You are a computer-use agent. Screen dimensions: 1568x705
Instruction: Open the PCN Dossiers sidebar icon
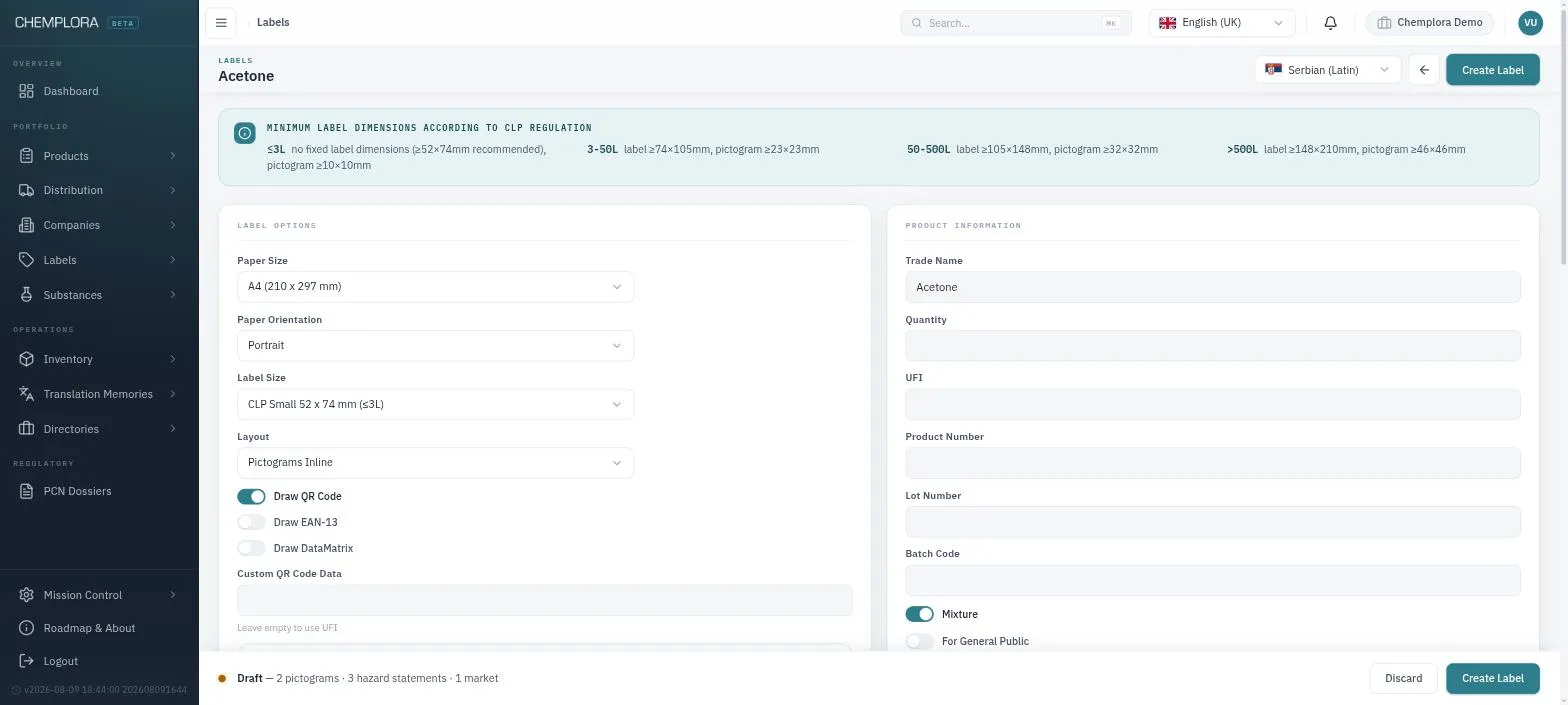27,491
